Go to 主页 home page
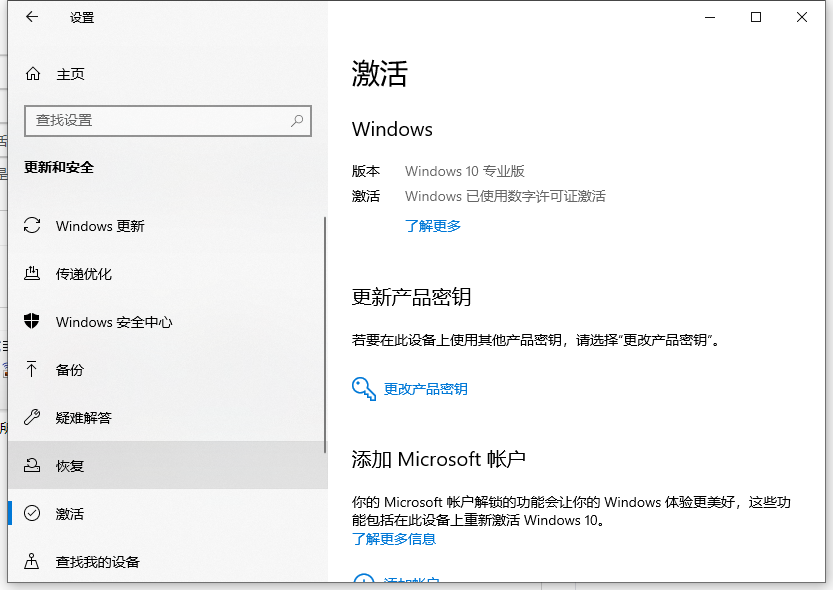The height and width of the screenshot is (590, 833). pyautogui.click(x=70, y=74)
